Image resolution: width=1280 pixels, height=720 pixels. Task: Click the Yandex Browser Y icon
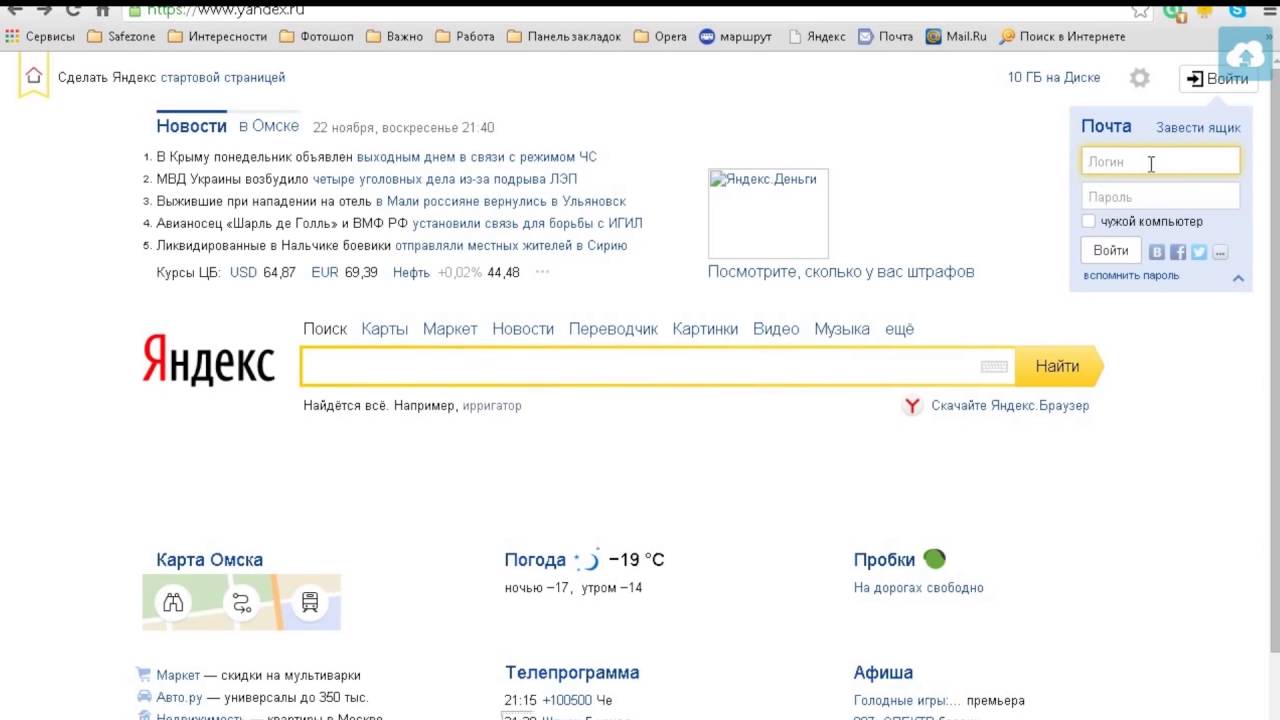[x=912, y=405]
